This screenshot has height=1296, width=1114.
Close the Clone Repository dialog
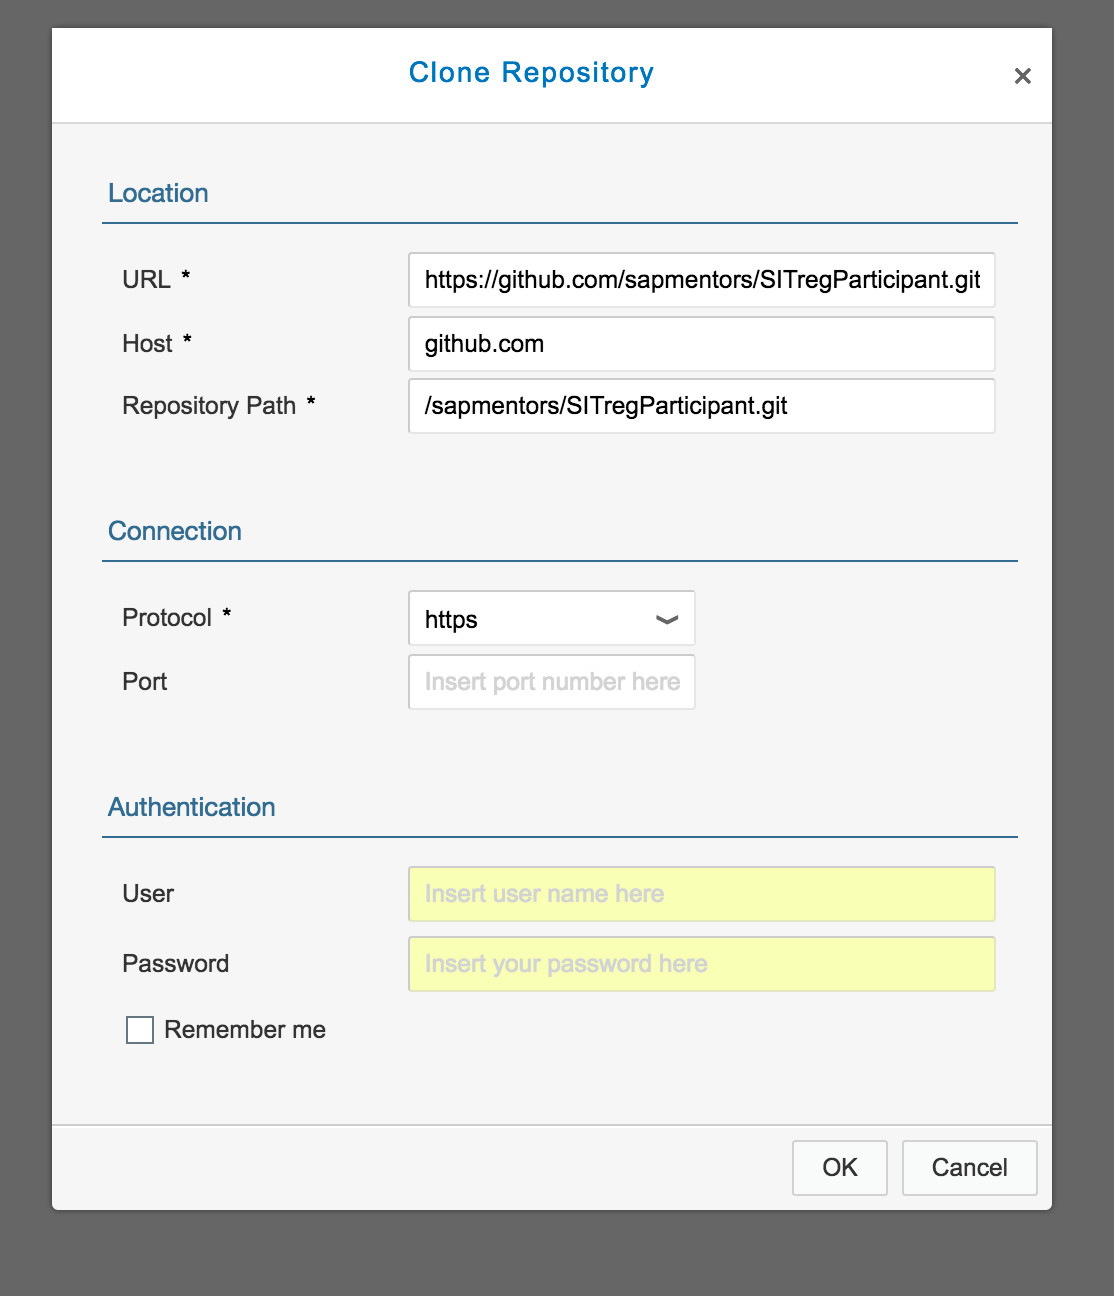pos(1022,75)
